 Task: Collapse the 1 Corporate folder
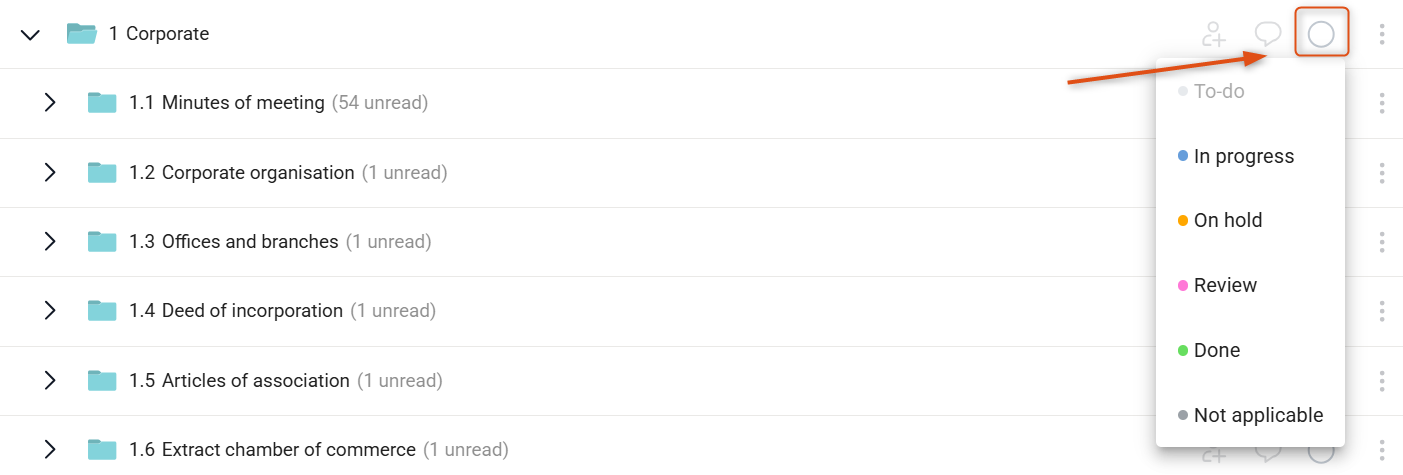point(30,34)
